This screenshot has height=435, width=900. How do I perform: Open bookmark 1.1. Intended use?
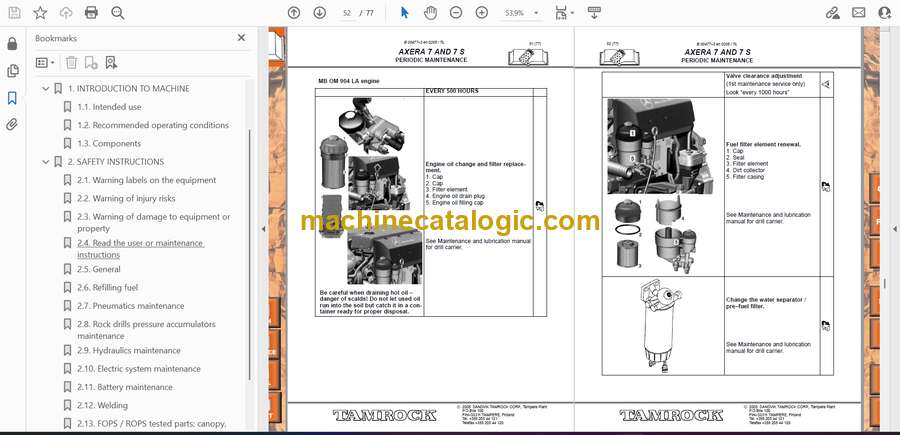[x=109, y=107]
